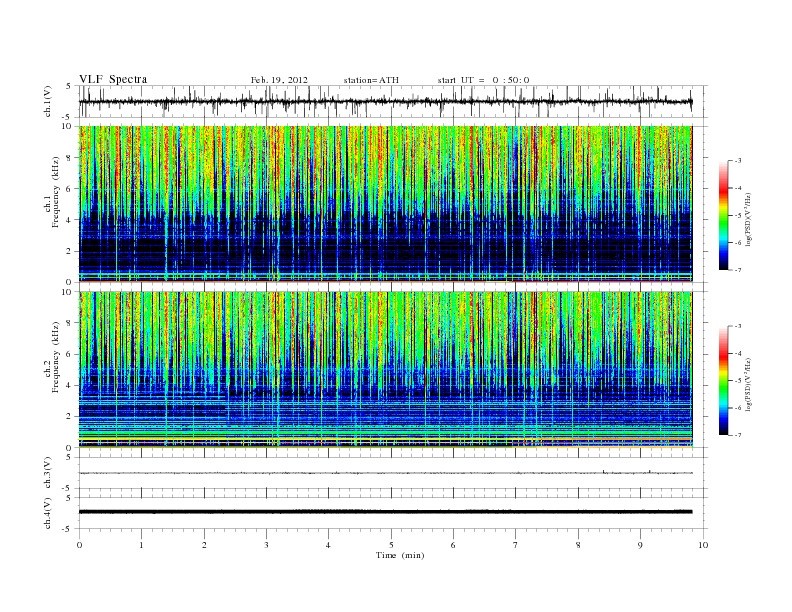Click the thick ch.4 voltage trace
The height and width of the screenshot is (612, 792).
click(x=385, y=512)
